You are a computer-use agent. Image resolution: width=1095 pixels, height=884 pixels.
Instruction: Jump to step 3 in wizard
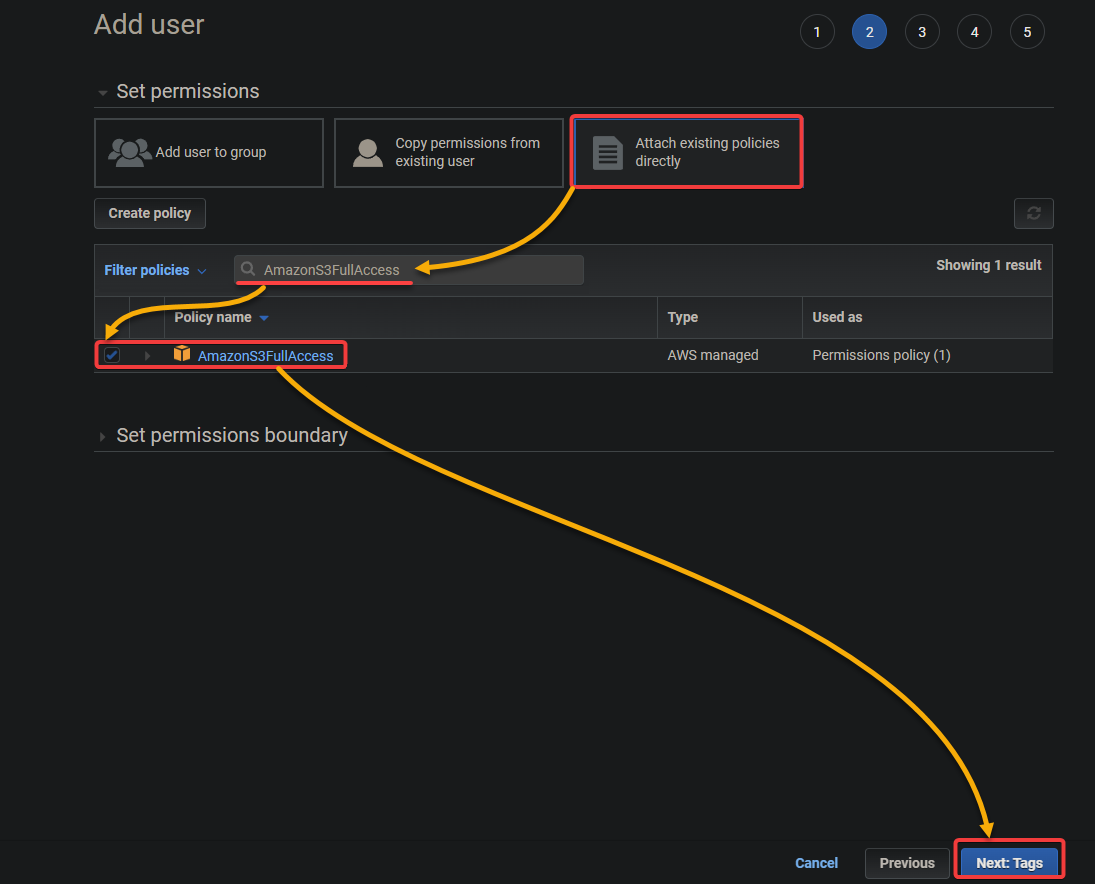coord(922,32)
